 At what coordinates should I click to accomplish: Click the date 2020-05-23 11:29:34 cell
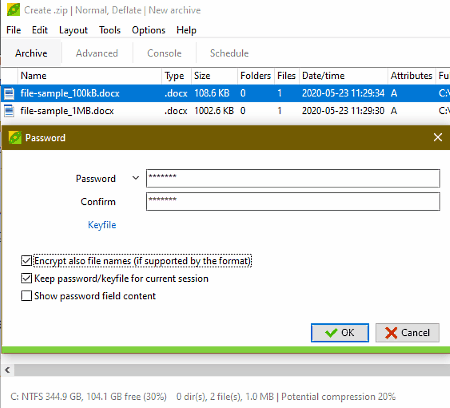(x=343, y=93)
